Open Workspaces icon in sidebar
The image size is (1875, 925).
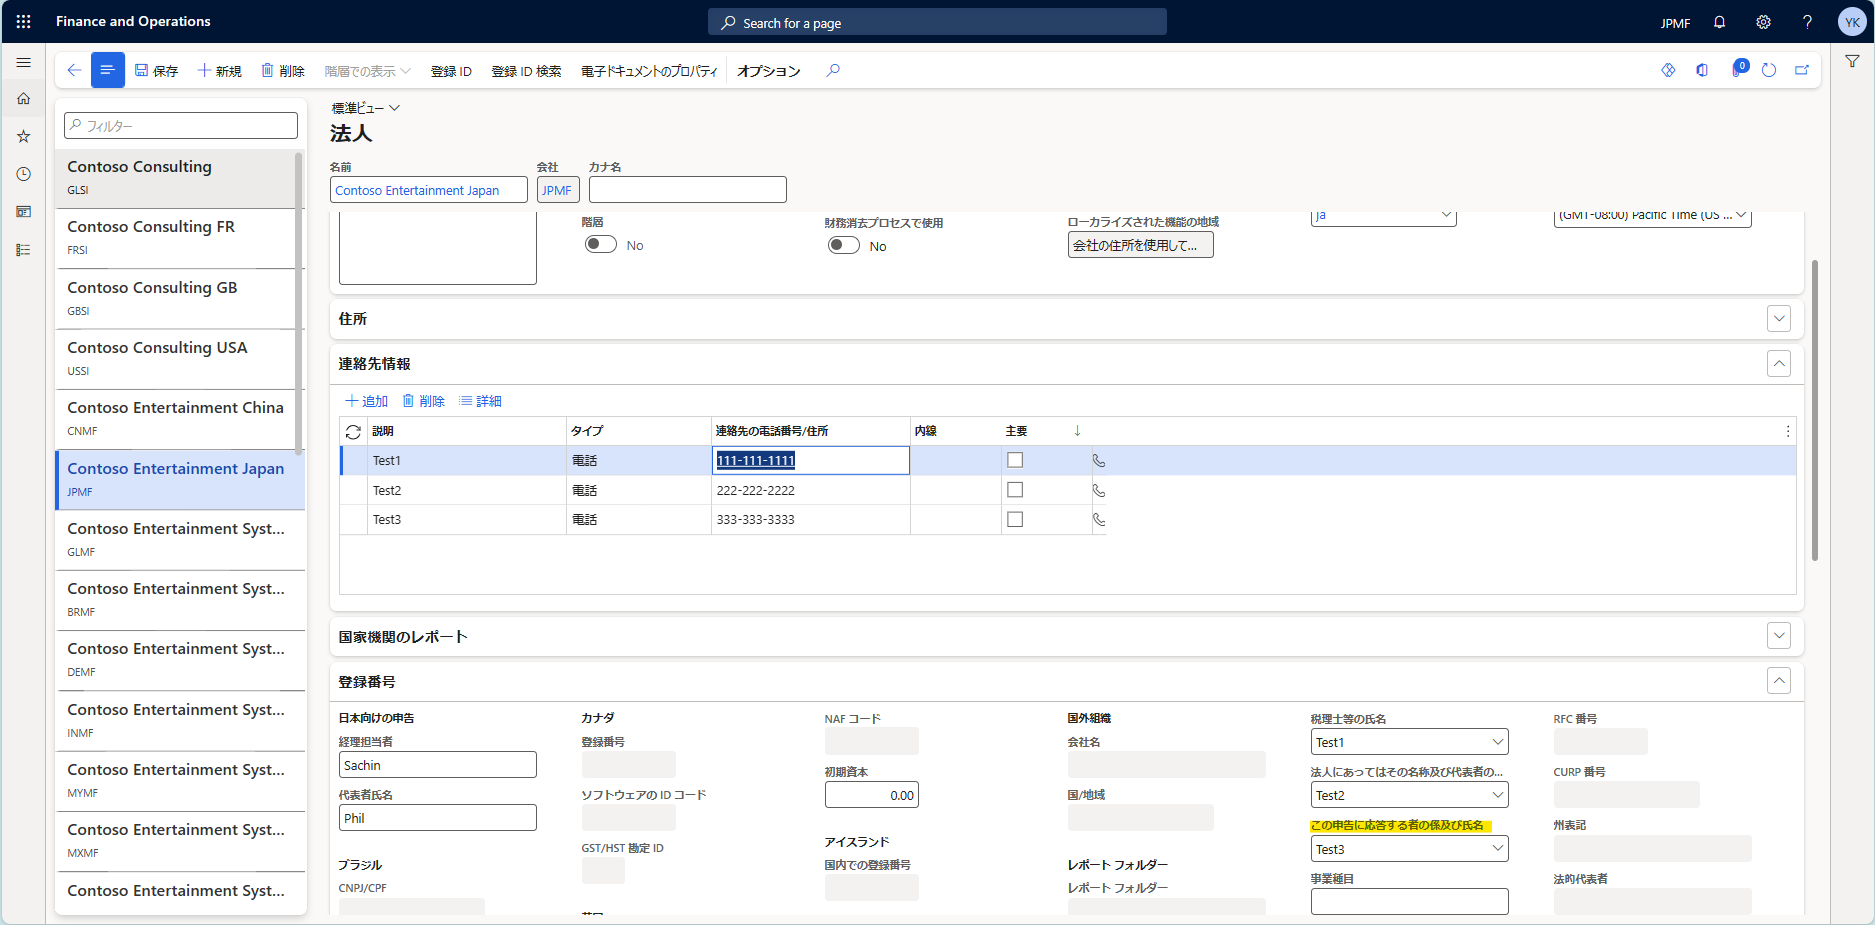[23, 212]
